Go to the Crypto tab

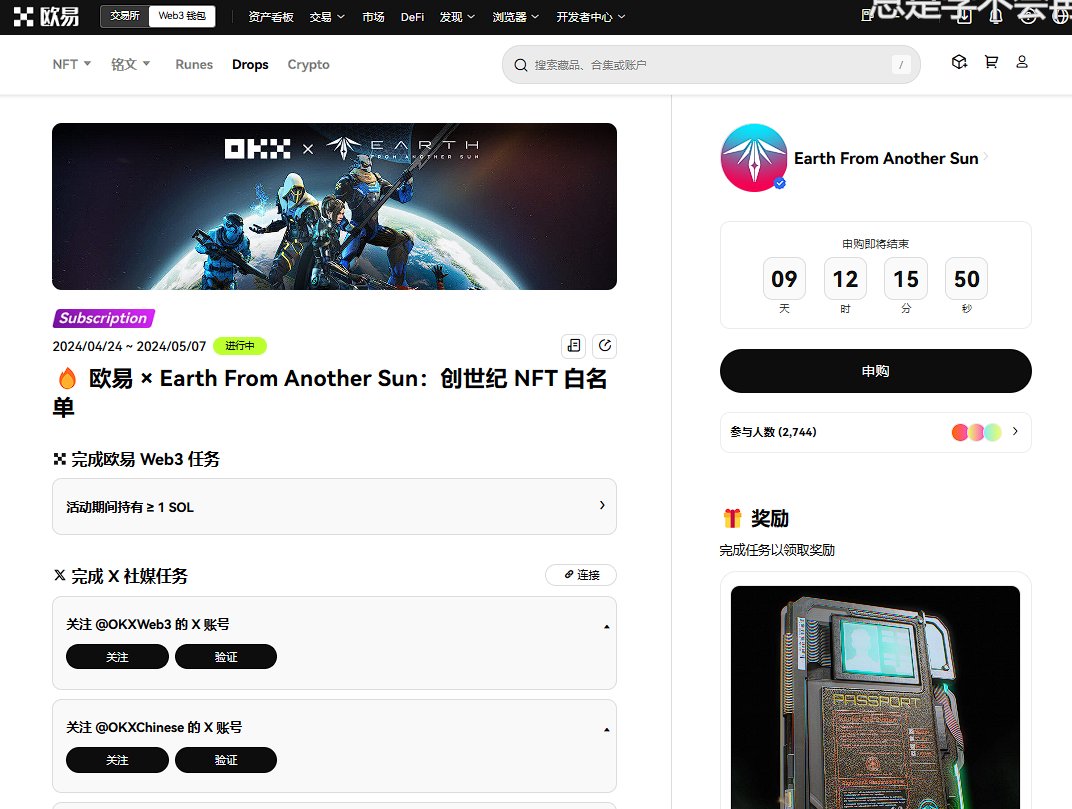coord(308,64)
